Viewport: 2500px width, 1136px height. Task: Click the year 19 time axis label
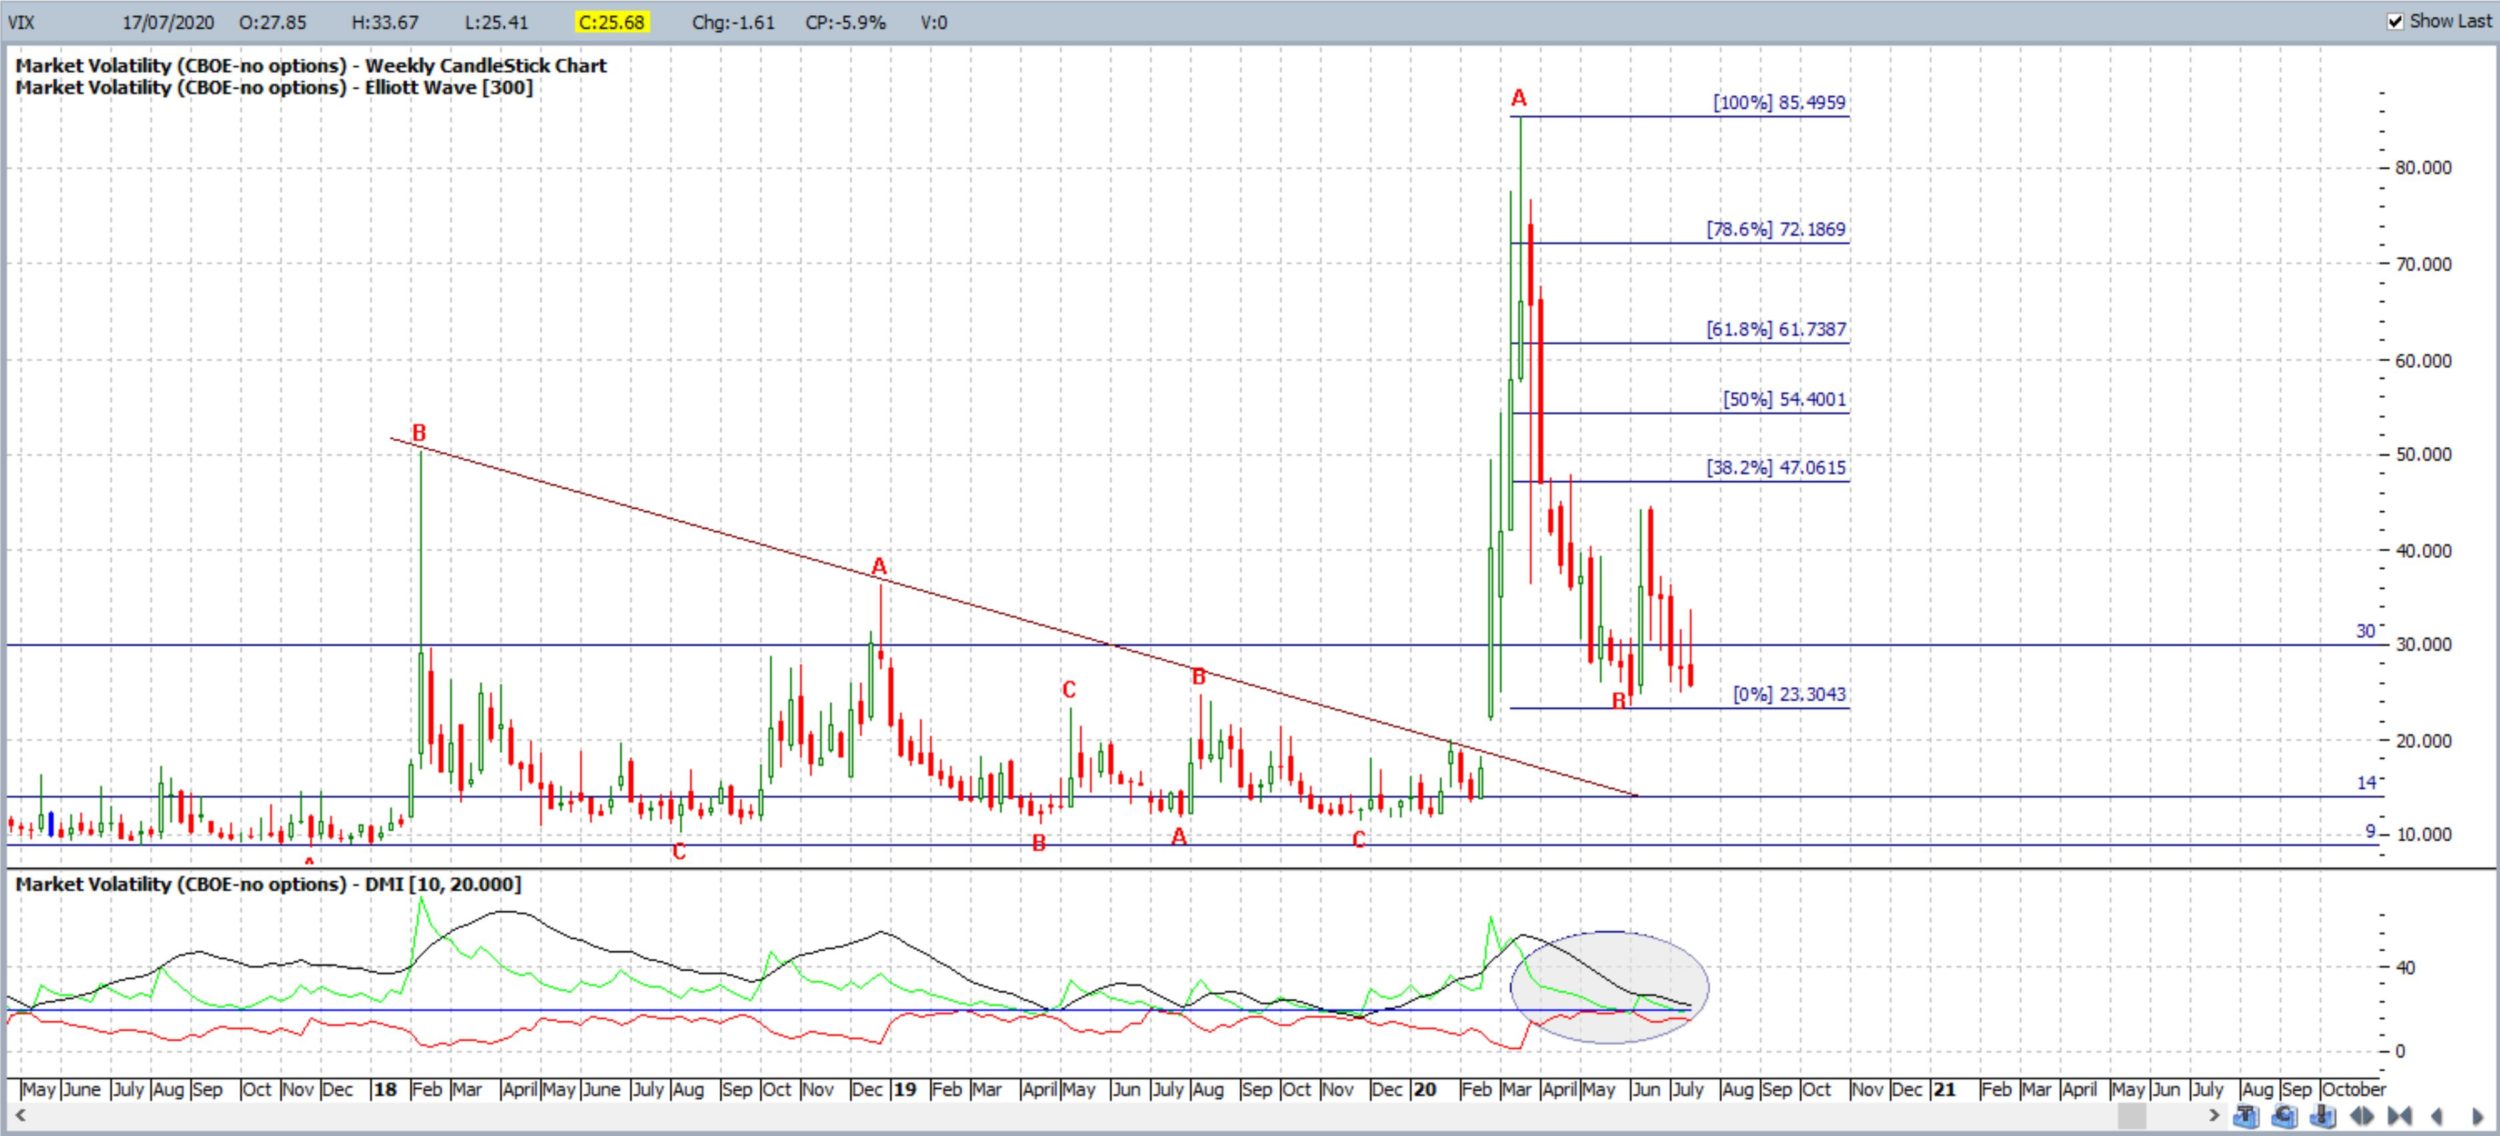(x=905, y=1089)
